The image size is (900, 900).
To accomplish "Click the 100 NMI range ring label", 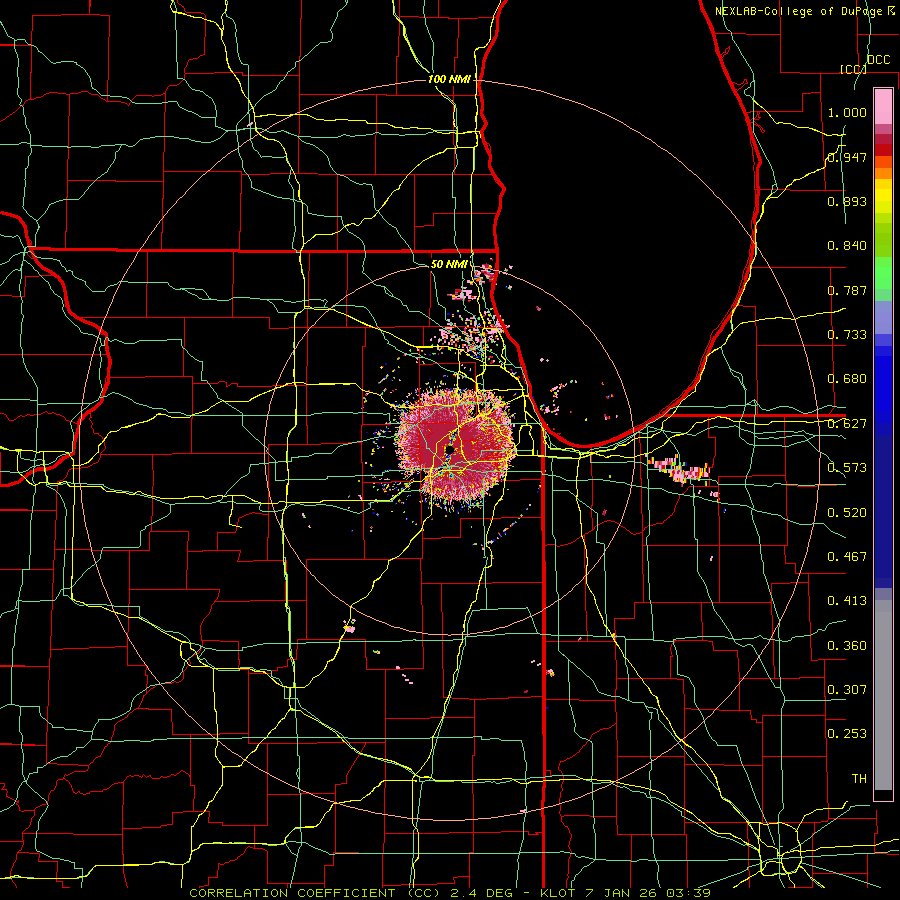I will [449, 79].
